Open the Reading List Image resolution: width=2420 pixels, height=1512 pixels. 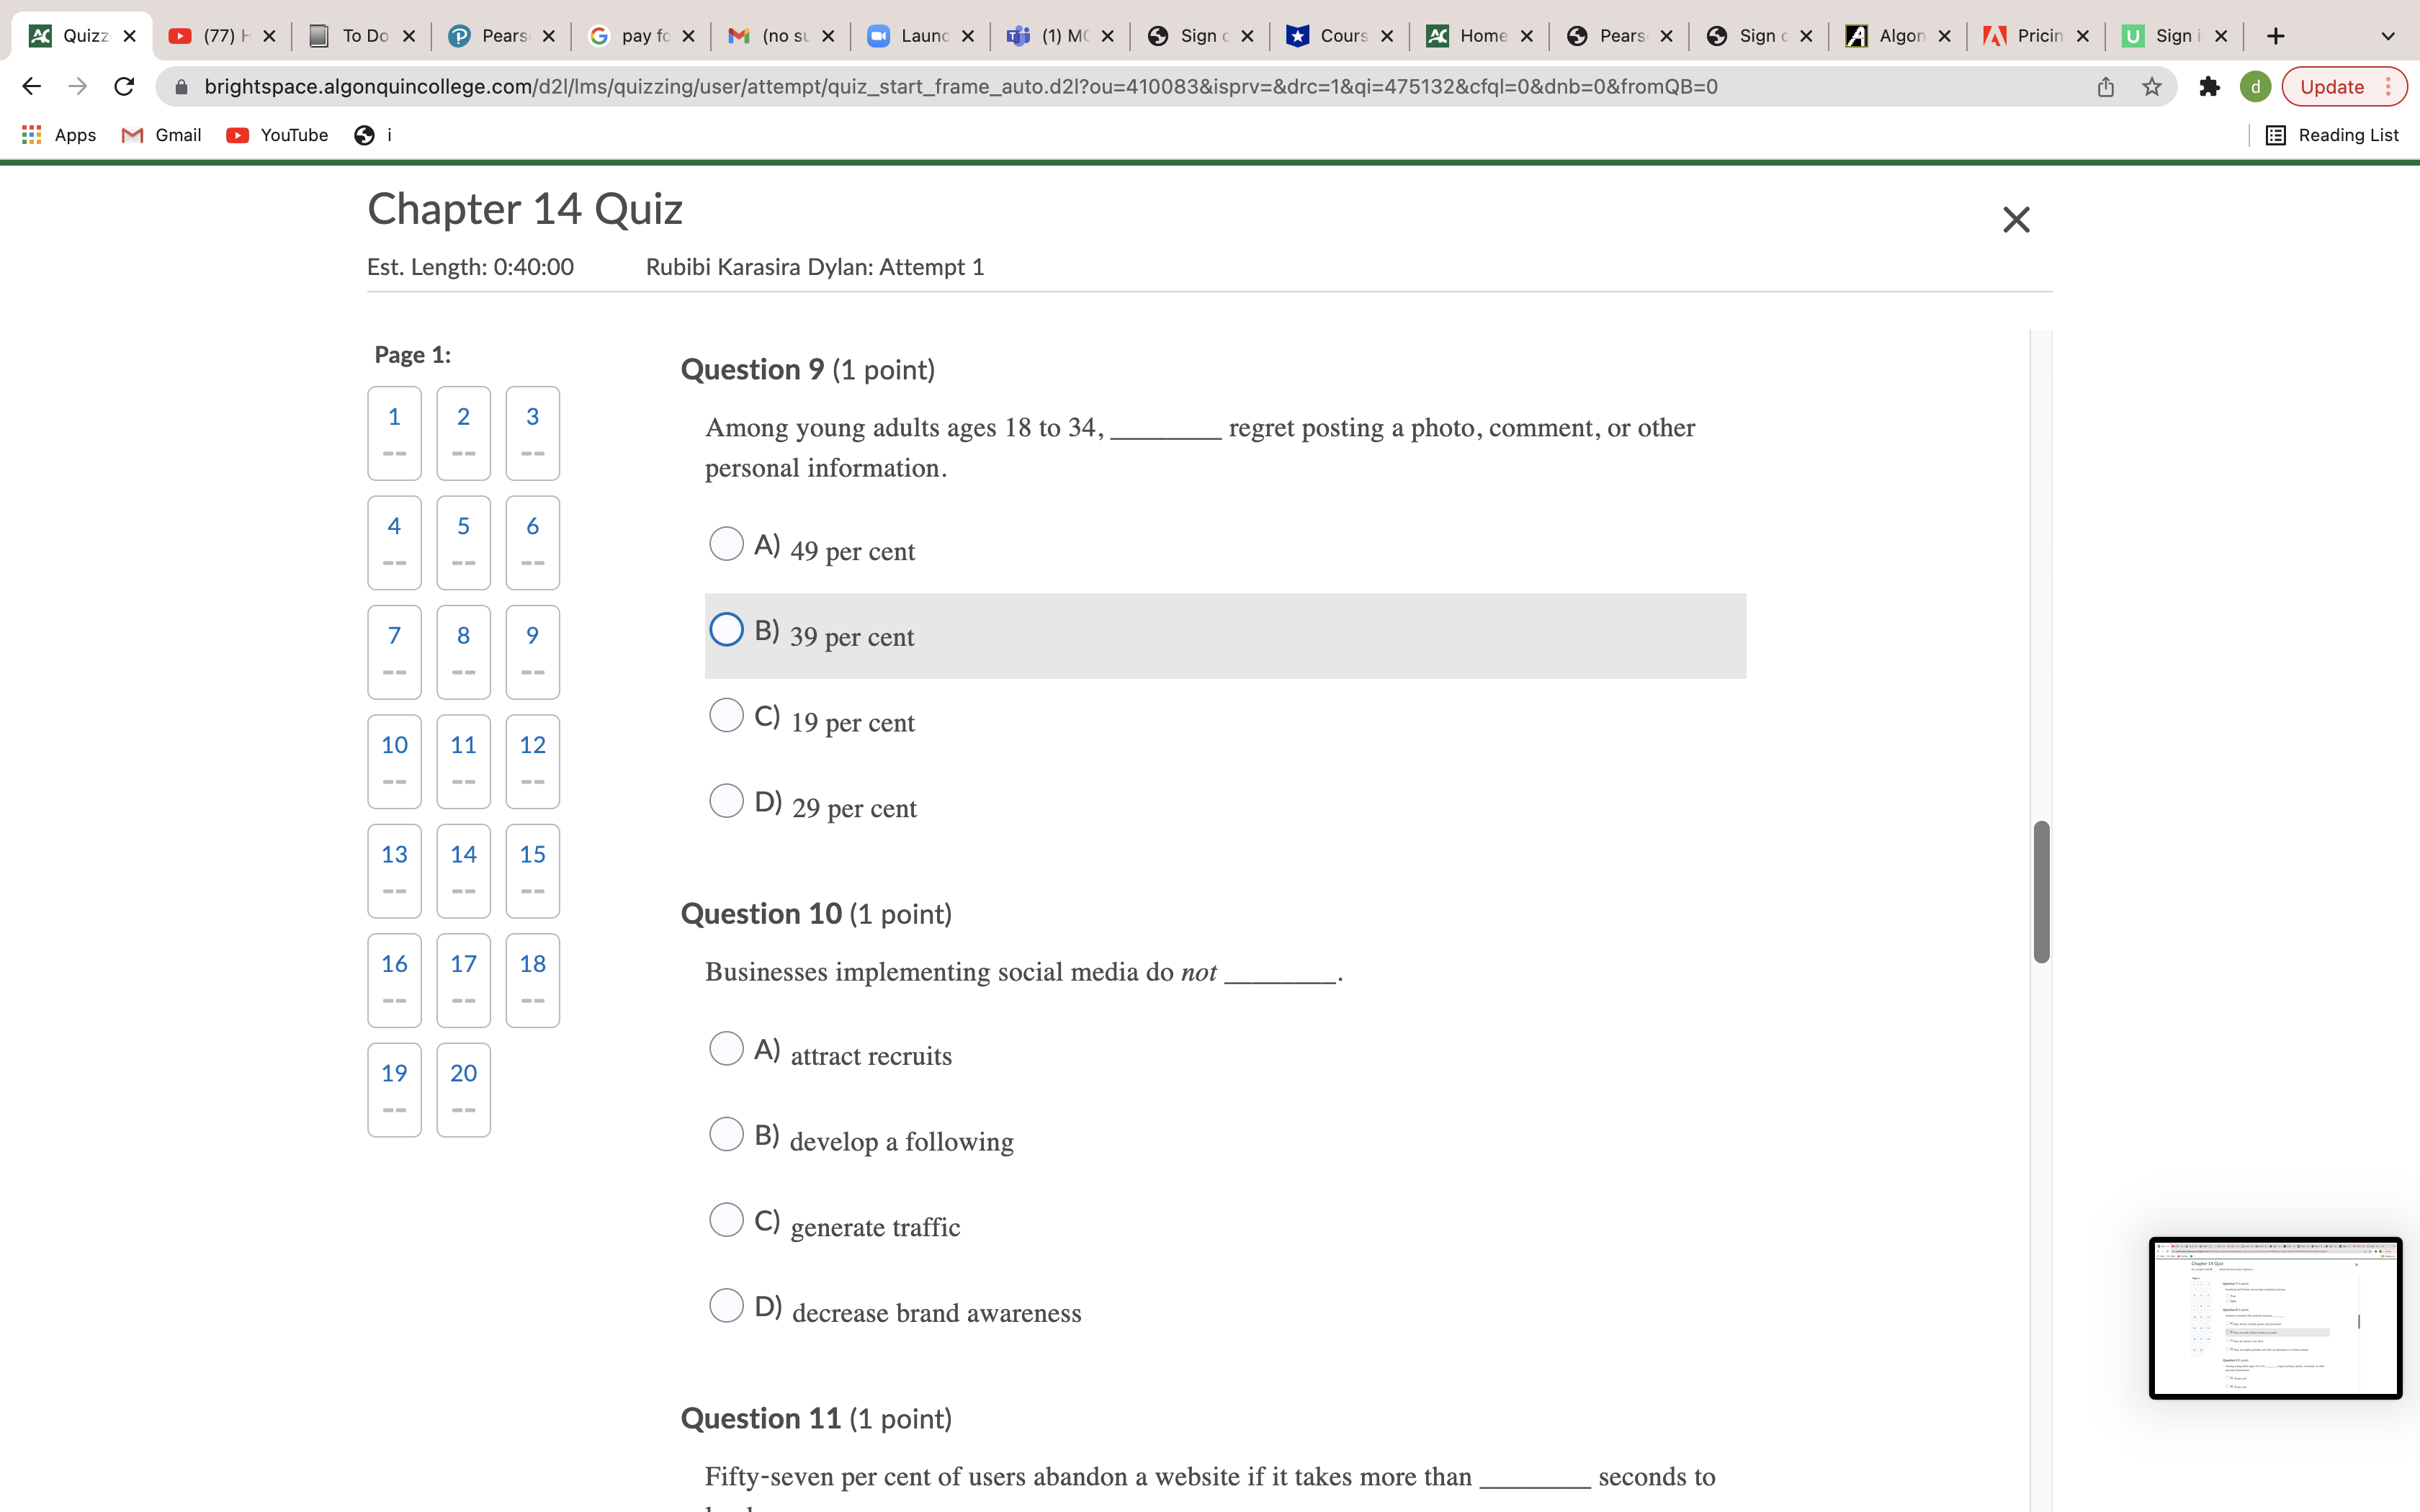pyautogui.click(x=2332, y=135)
